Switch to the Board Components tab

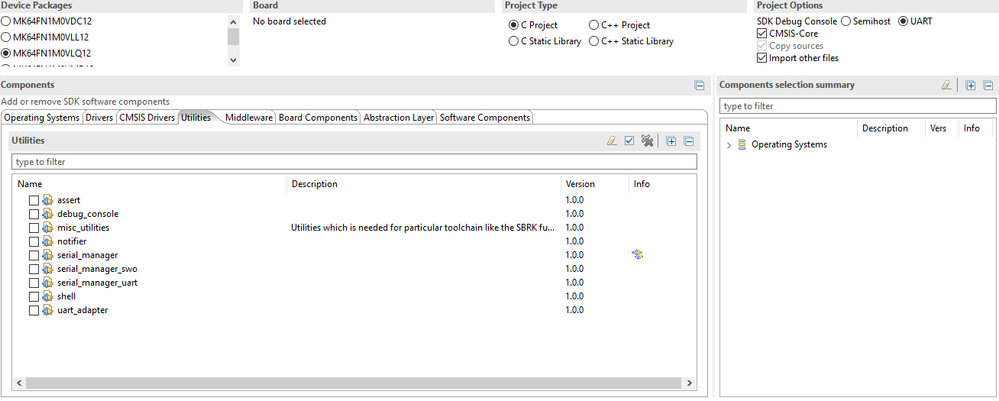pyautogui.click(x=318, y=118)
